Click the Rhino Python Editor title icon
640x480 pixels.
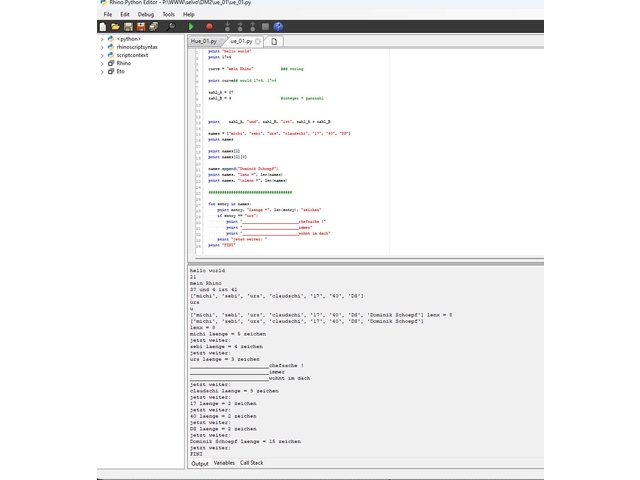[103, 2]
